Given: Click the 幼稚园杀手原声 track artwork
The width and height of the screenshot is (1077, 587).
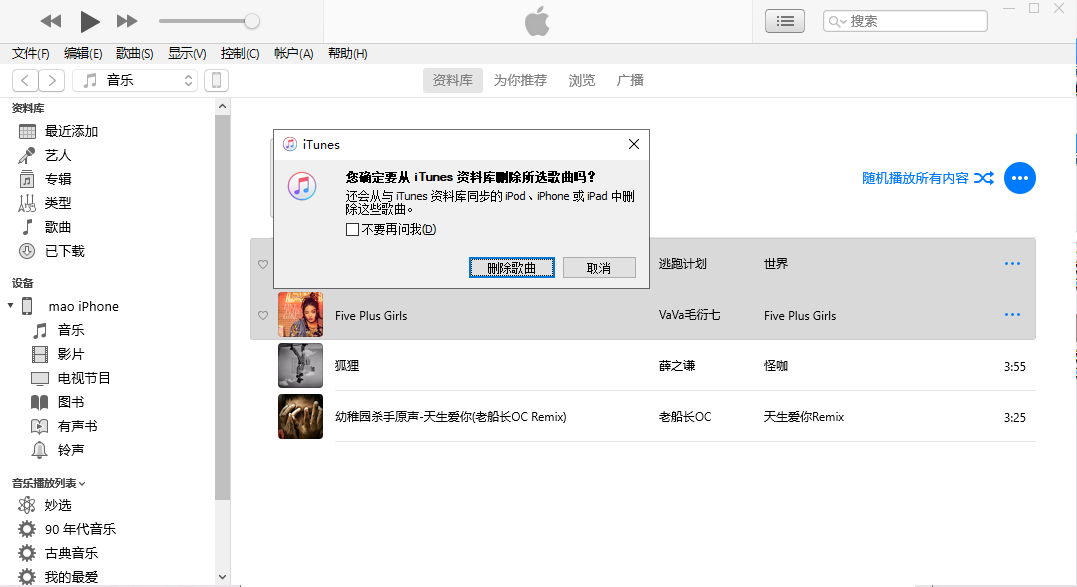Looking at the screenshot, I should pyautogui.click(x=300, y=417).
